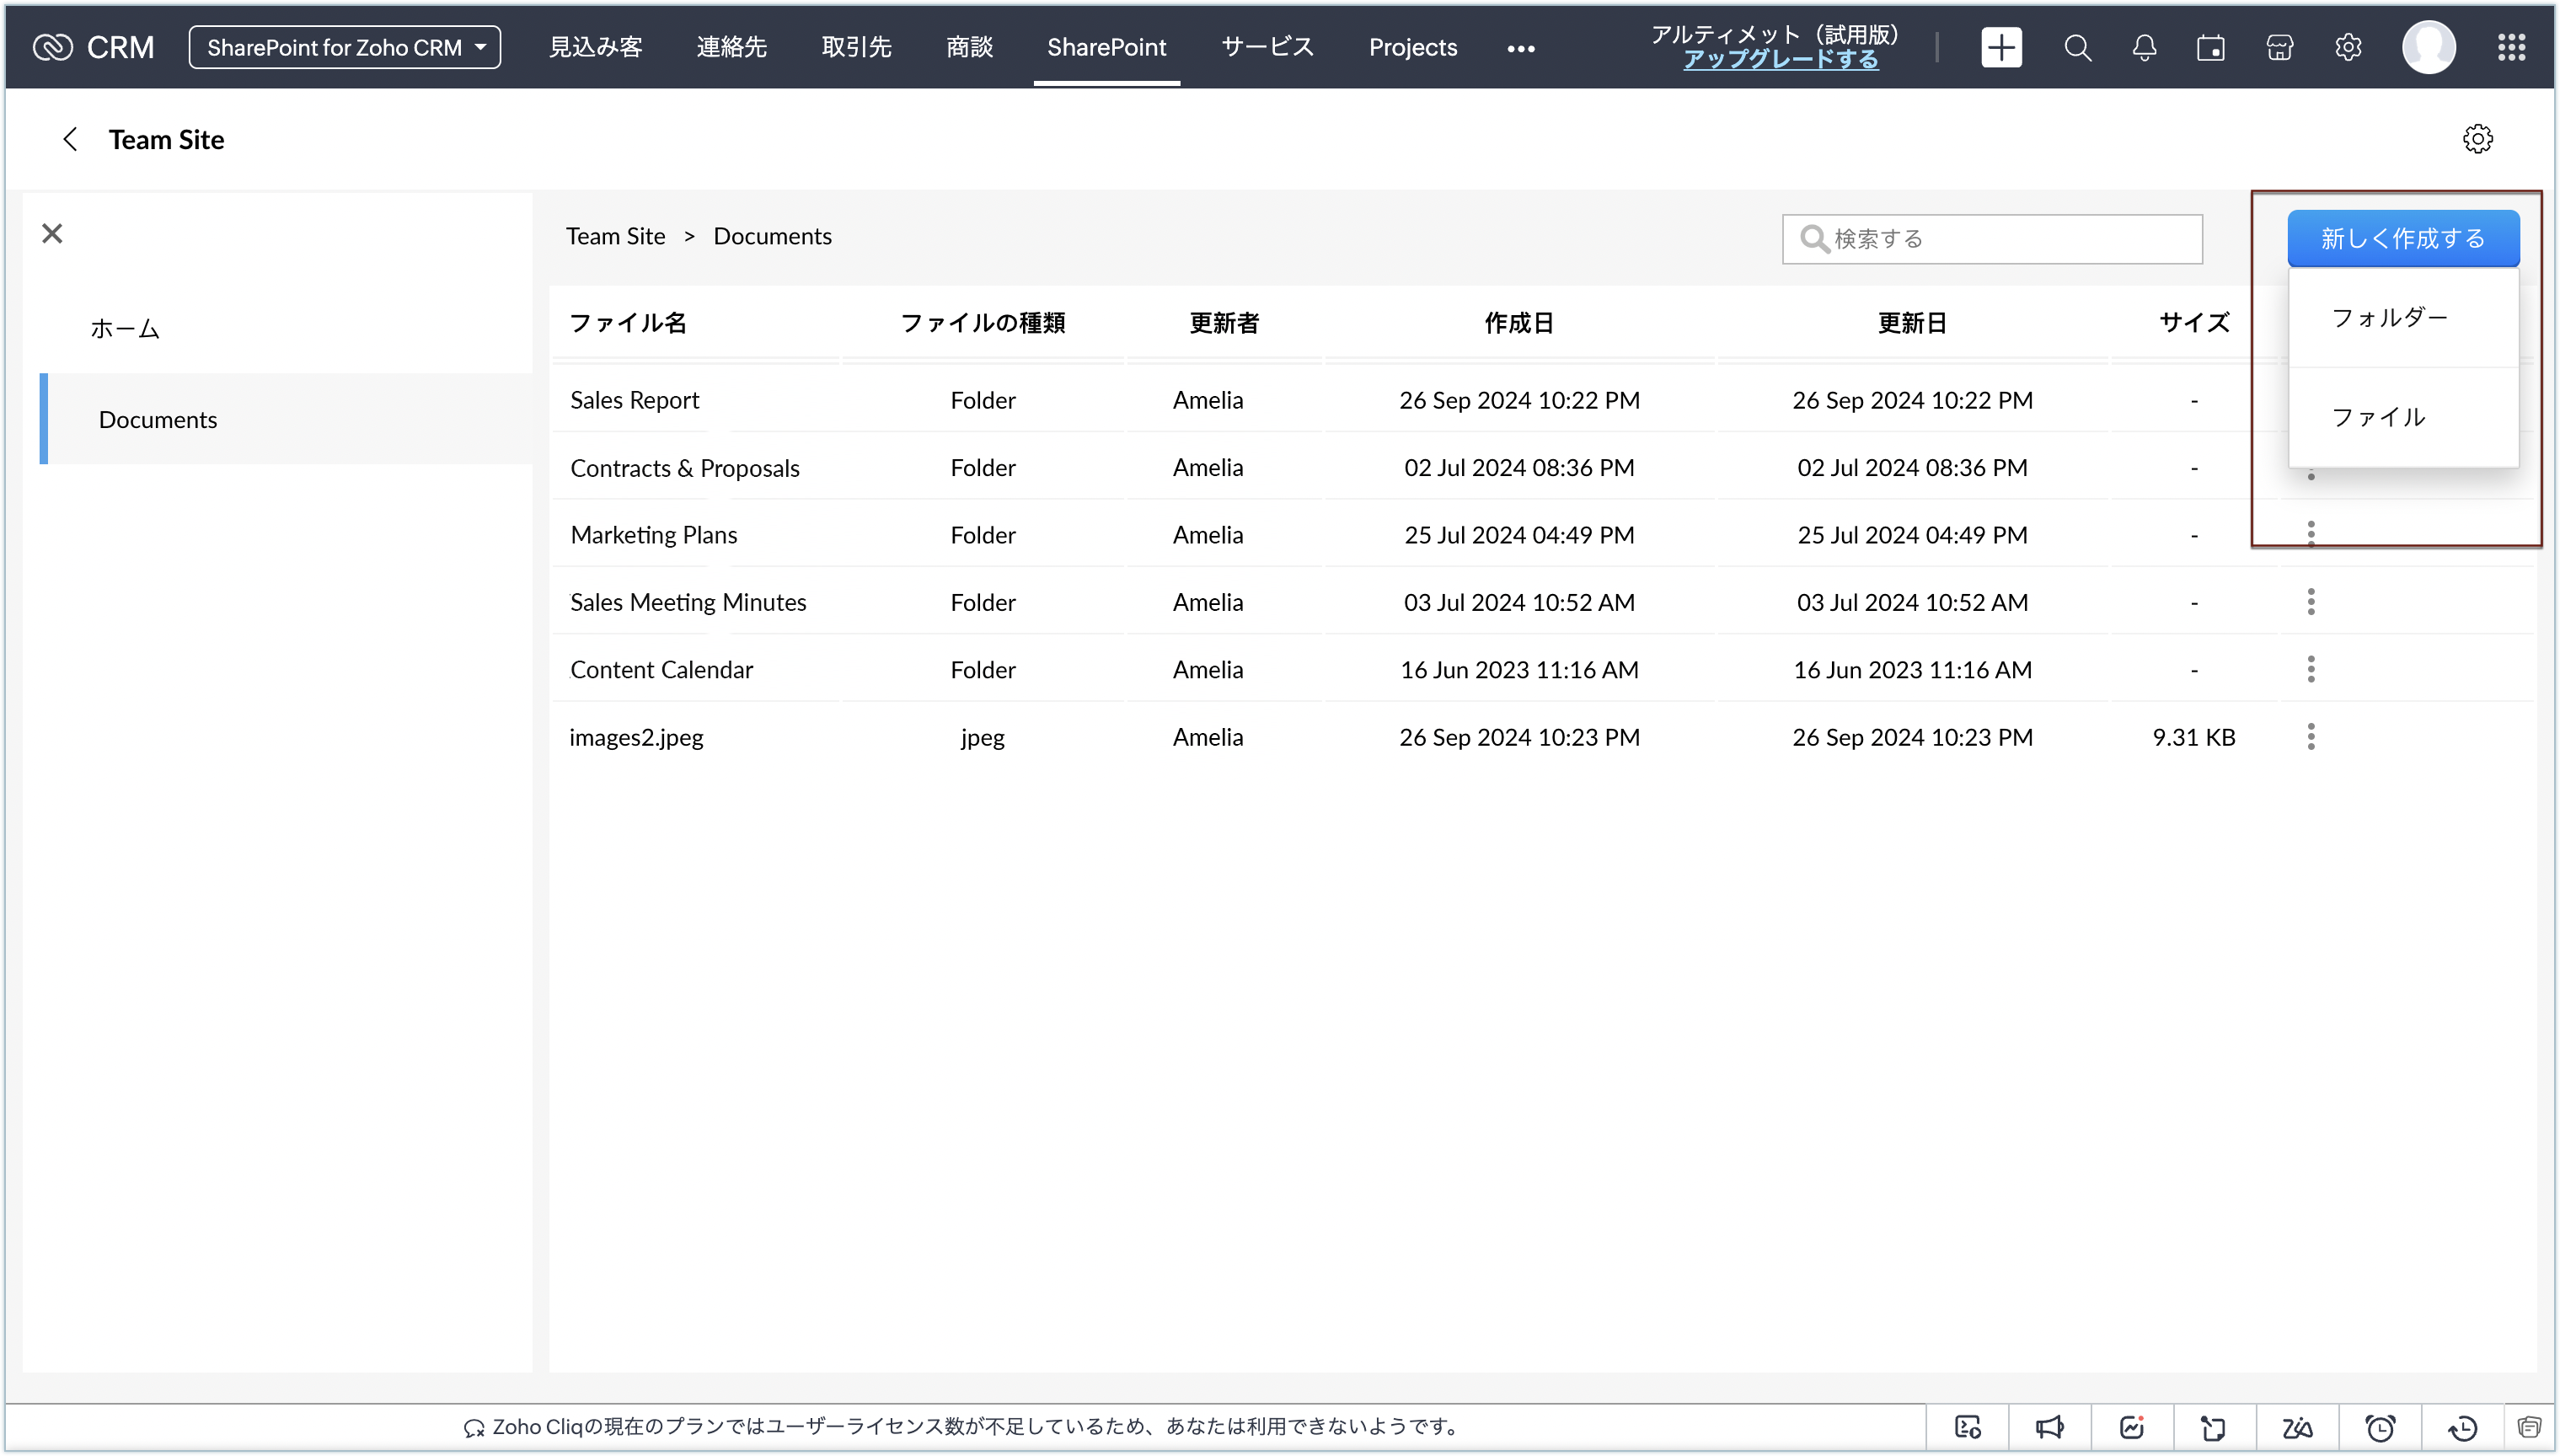Close the left sidebar with X
Viewport: 2560px width, 1456px height.
click(x=52, y=233)
